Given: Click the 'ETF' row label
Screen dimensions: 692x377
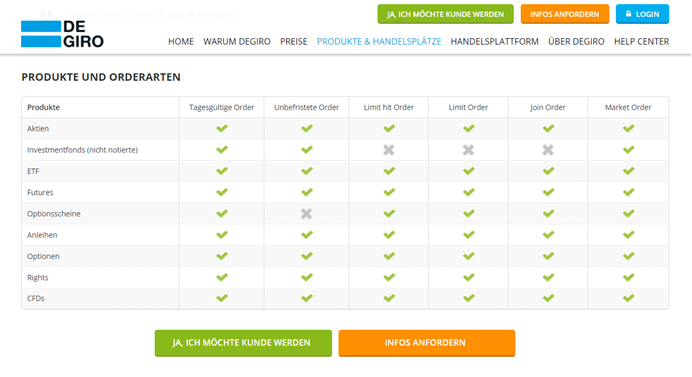Looking at the screenshot, I should pyautogui.click(x=33, y=171).
